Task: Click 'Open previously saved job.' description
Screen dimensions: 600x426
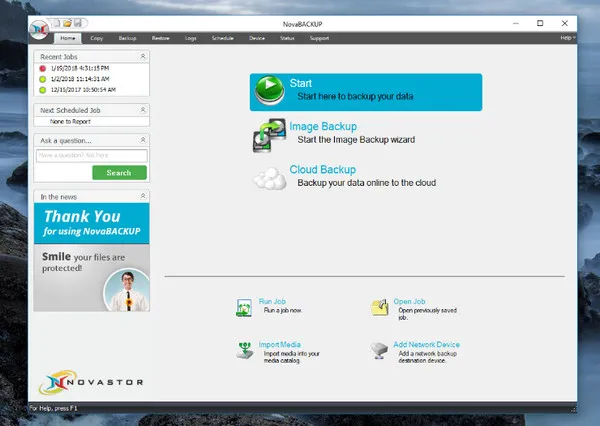Action: (427, 314)
